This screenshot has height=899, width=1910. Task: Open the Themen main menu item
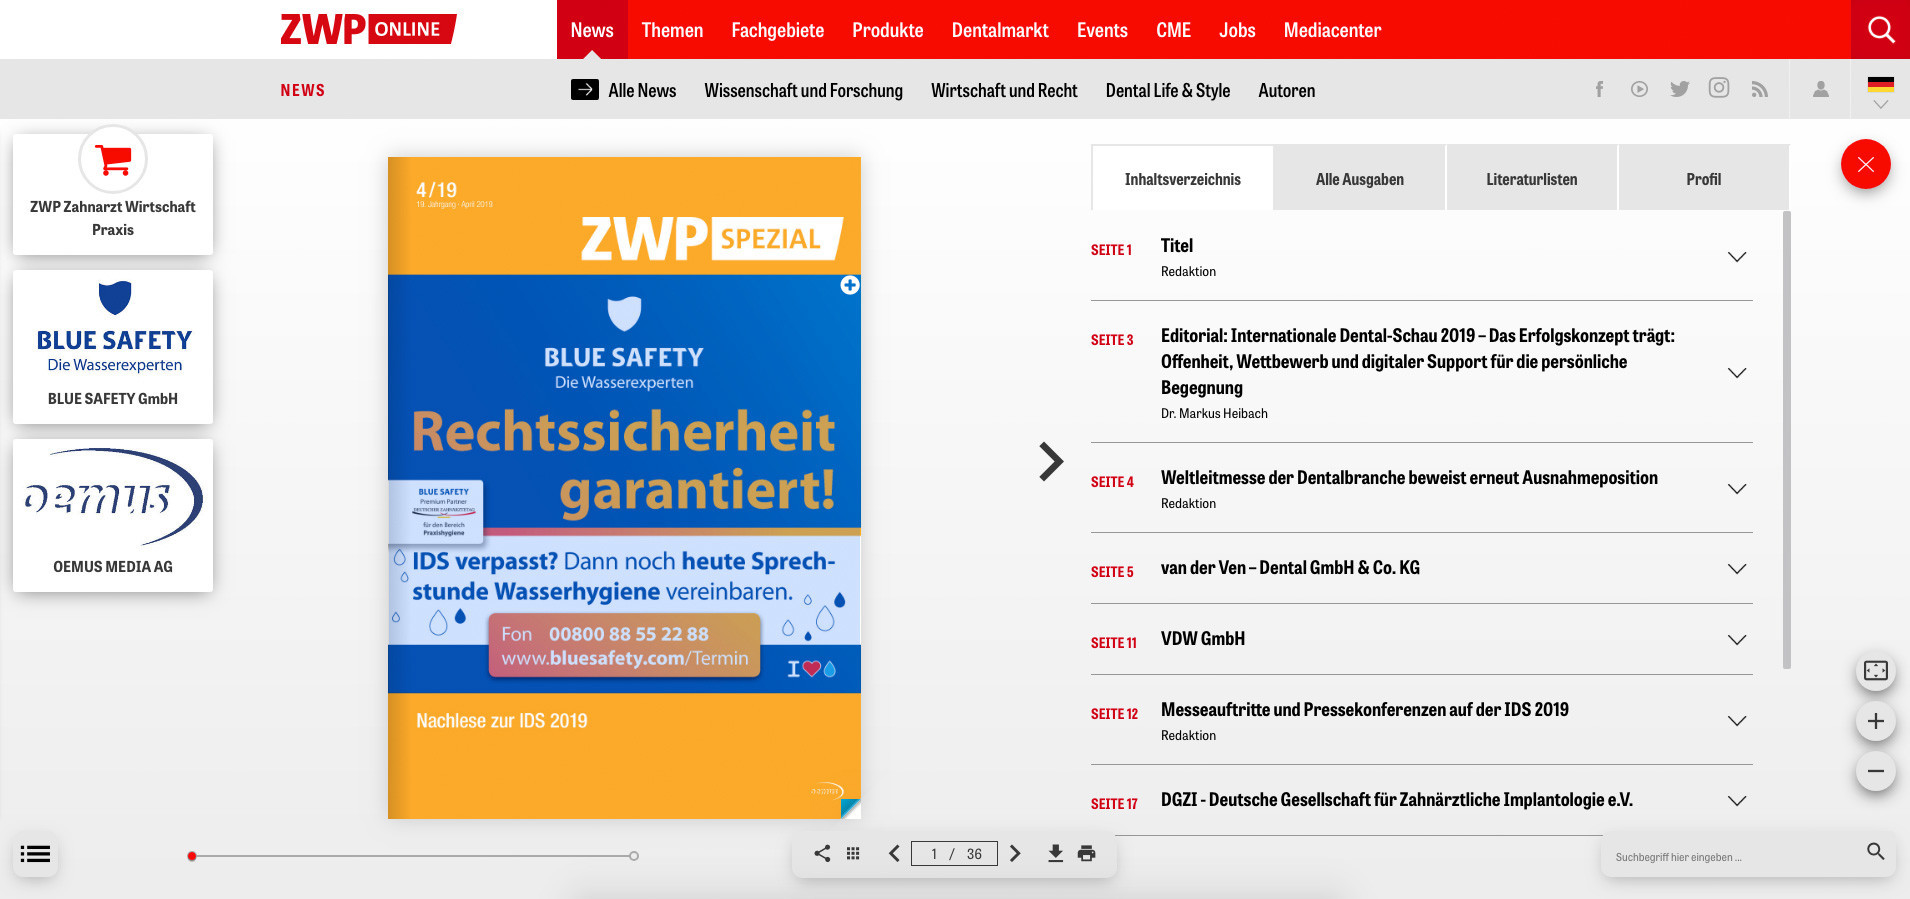pyautogui.click(x=672, y=29)
